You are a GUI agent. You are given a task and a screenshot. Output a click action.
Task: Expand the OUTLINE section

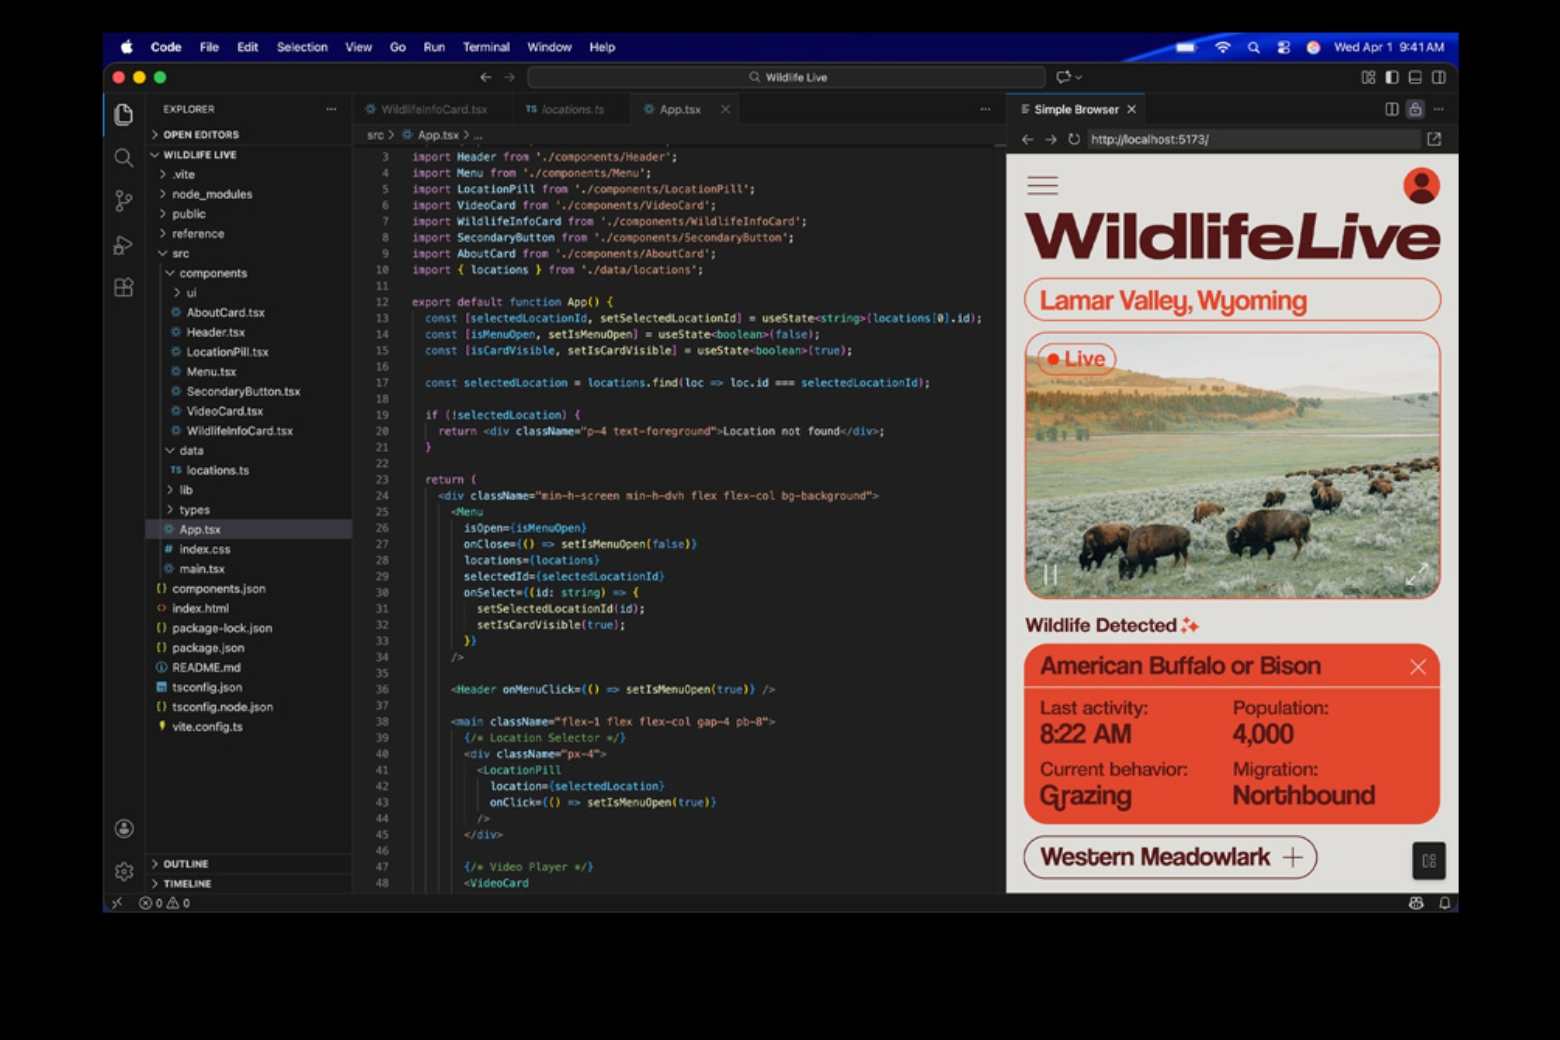[186, 864]
